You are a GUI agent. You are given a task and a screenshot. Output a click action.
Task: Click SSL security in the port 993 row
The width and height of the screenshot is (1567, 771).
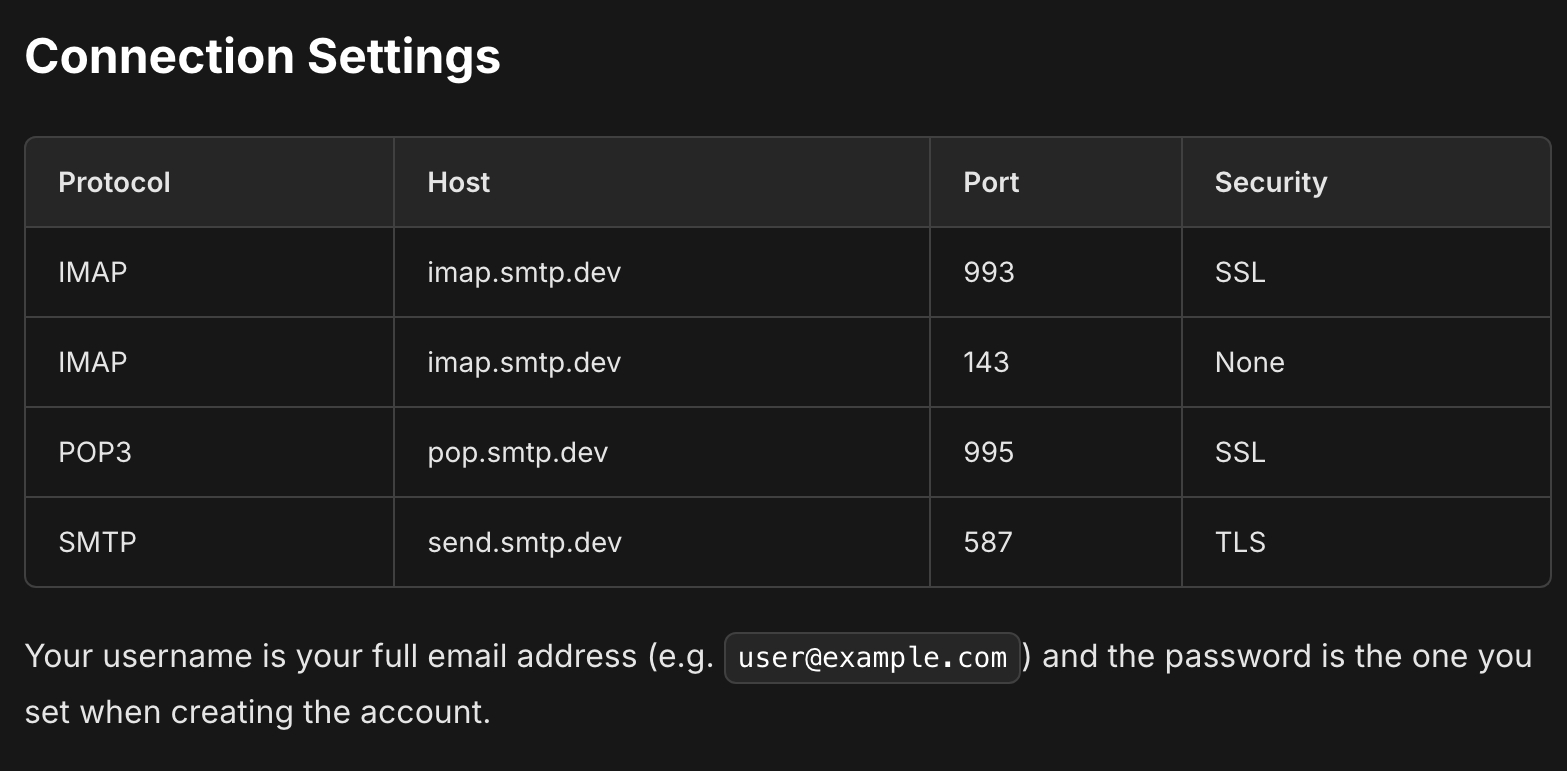(1240, 272)
